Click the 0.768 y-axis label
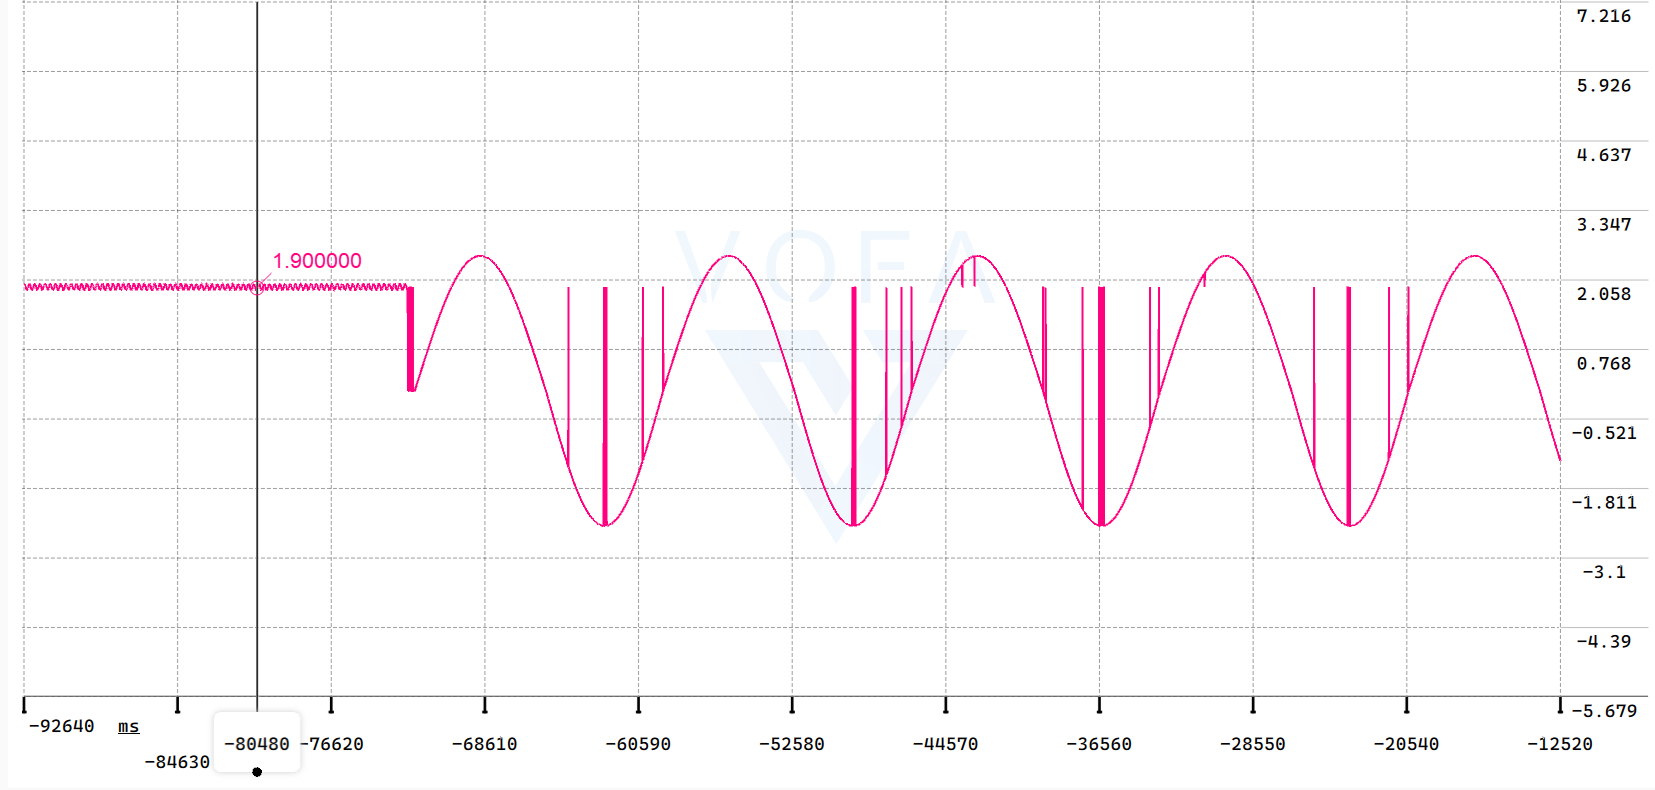 (1603, 364)
